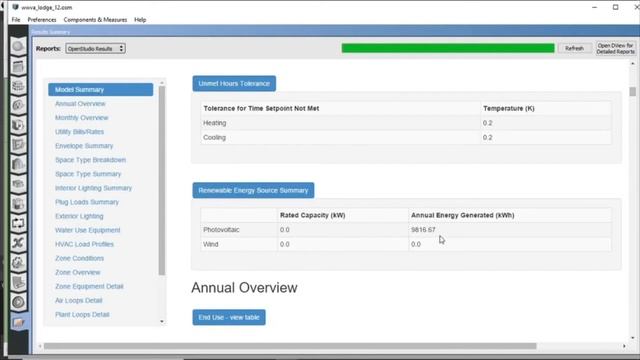Click the Unmet Hours Tolerance header button
The width and height of the screenshot is (640, 360).
click(x=234, y=83)
